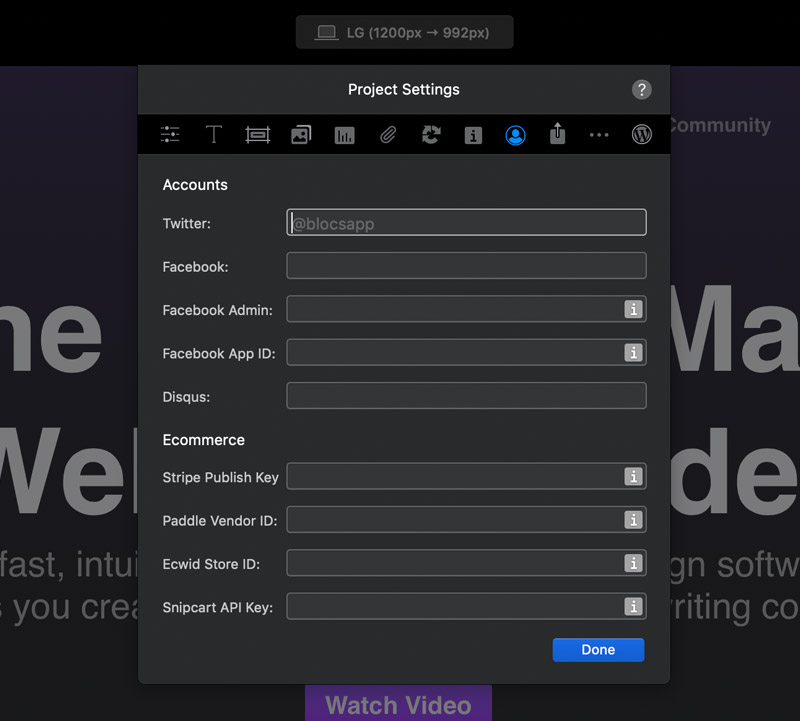Show info for Ecwid Store ID field
This screenshot has height=721, width=800.
point(633,563)
